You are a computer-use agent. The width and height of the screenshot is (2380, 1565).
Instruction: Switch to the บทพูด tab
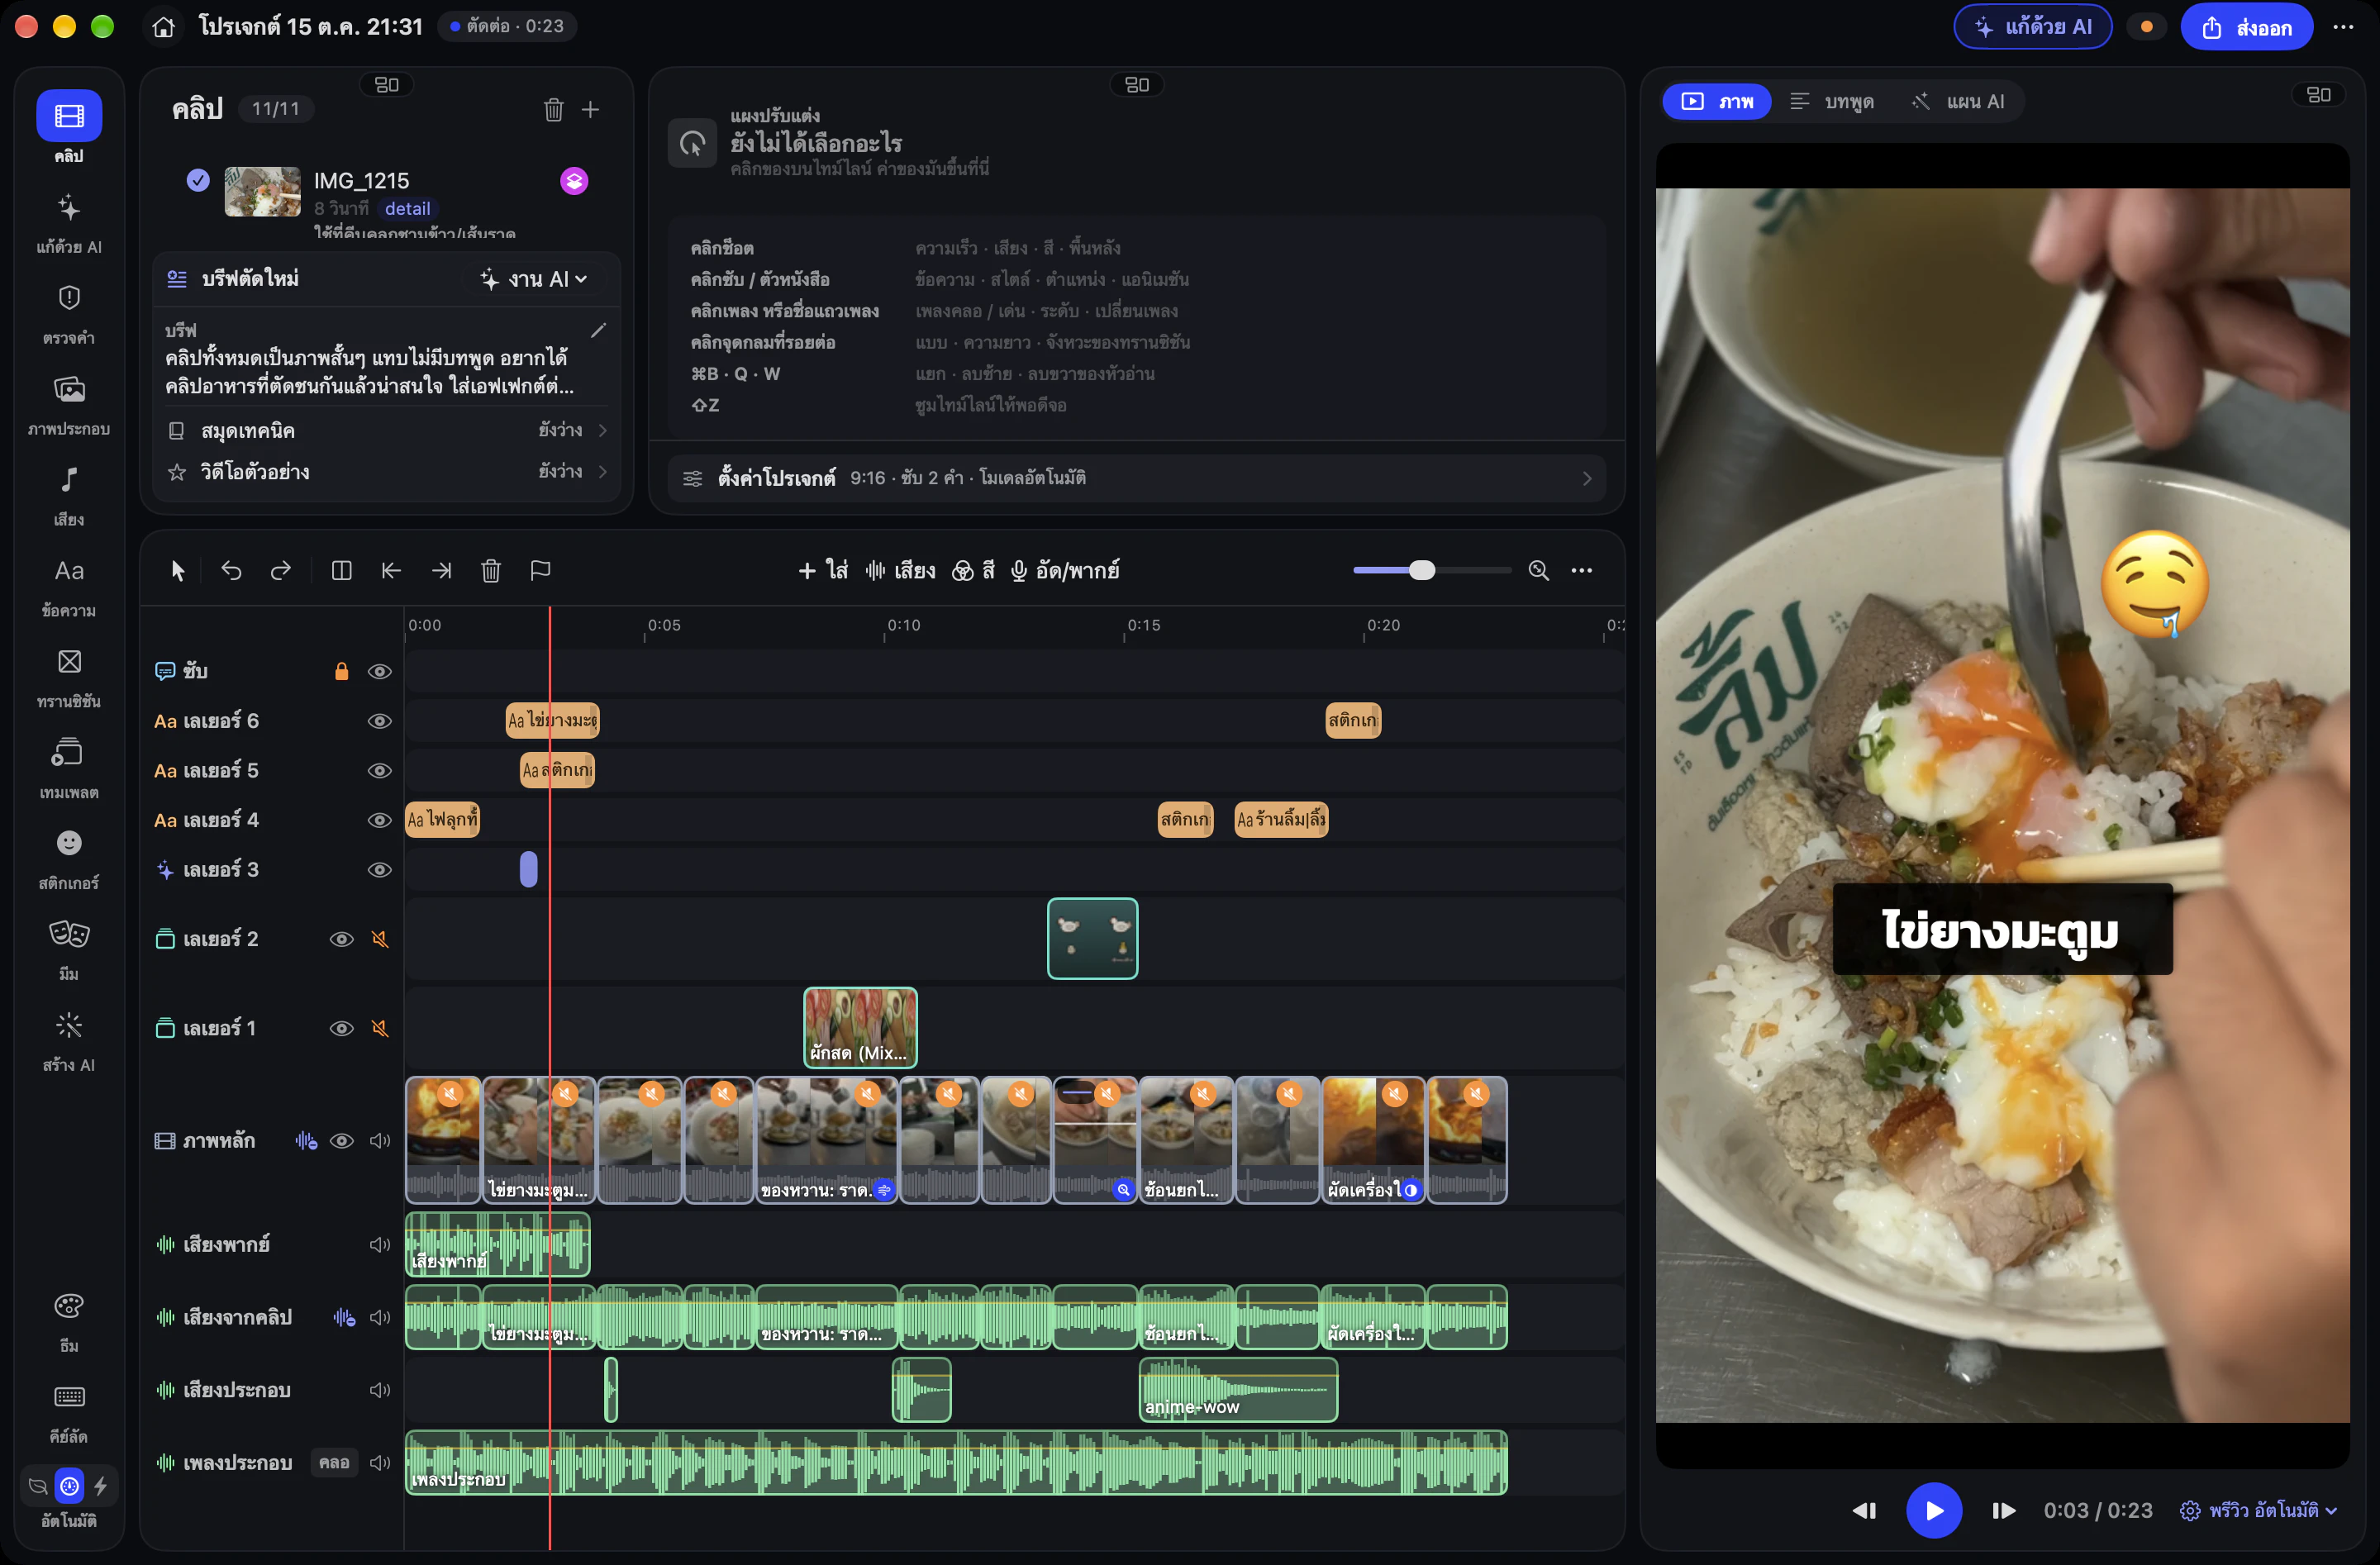1833,101
